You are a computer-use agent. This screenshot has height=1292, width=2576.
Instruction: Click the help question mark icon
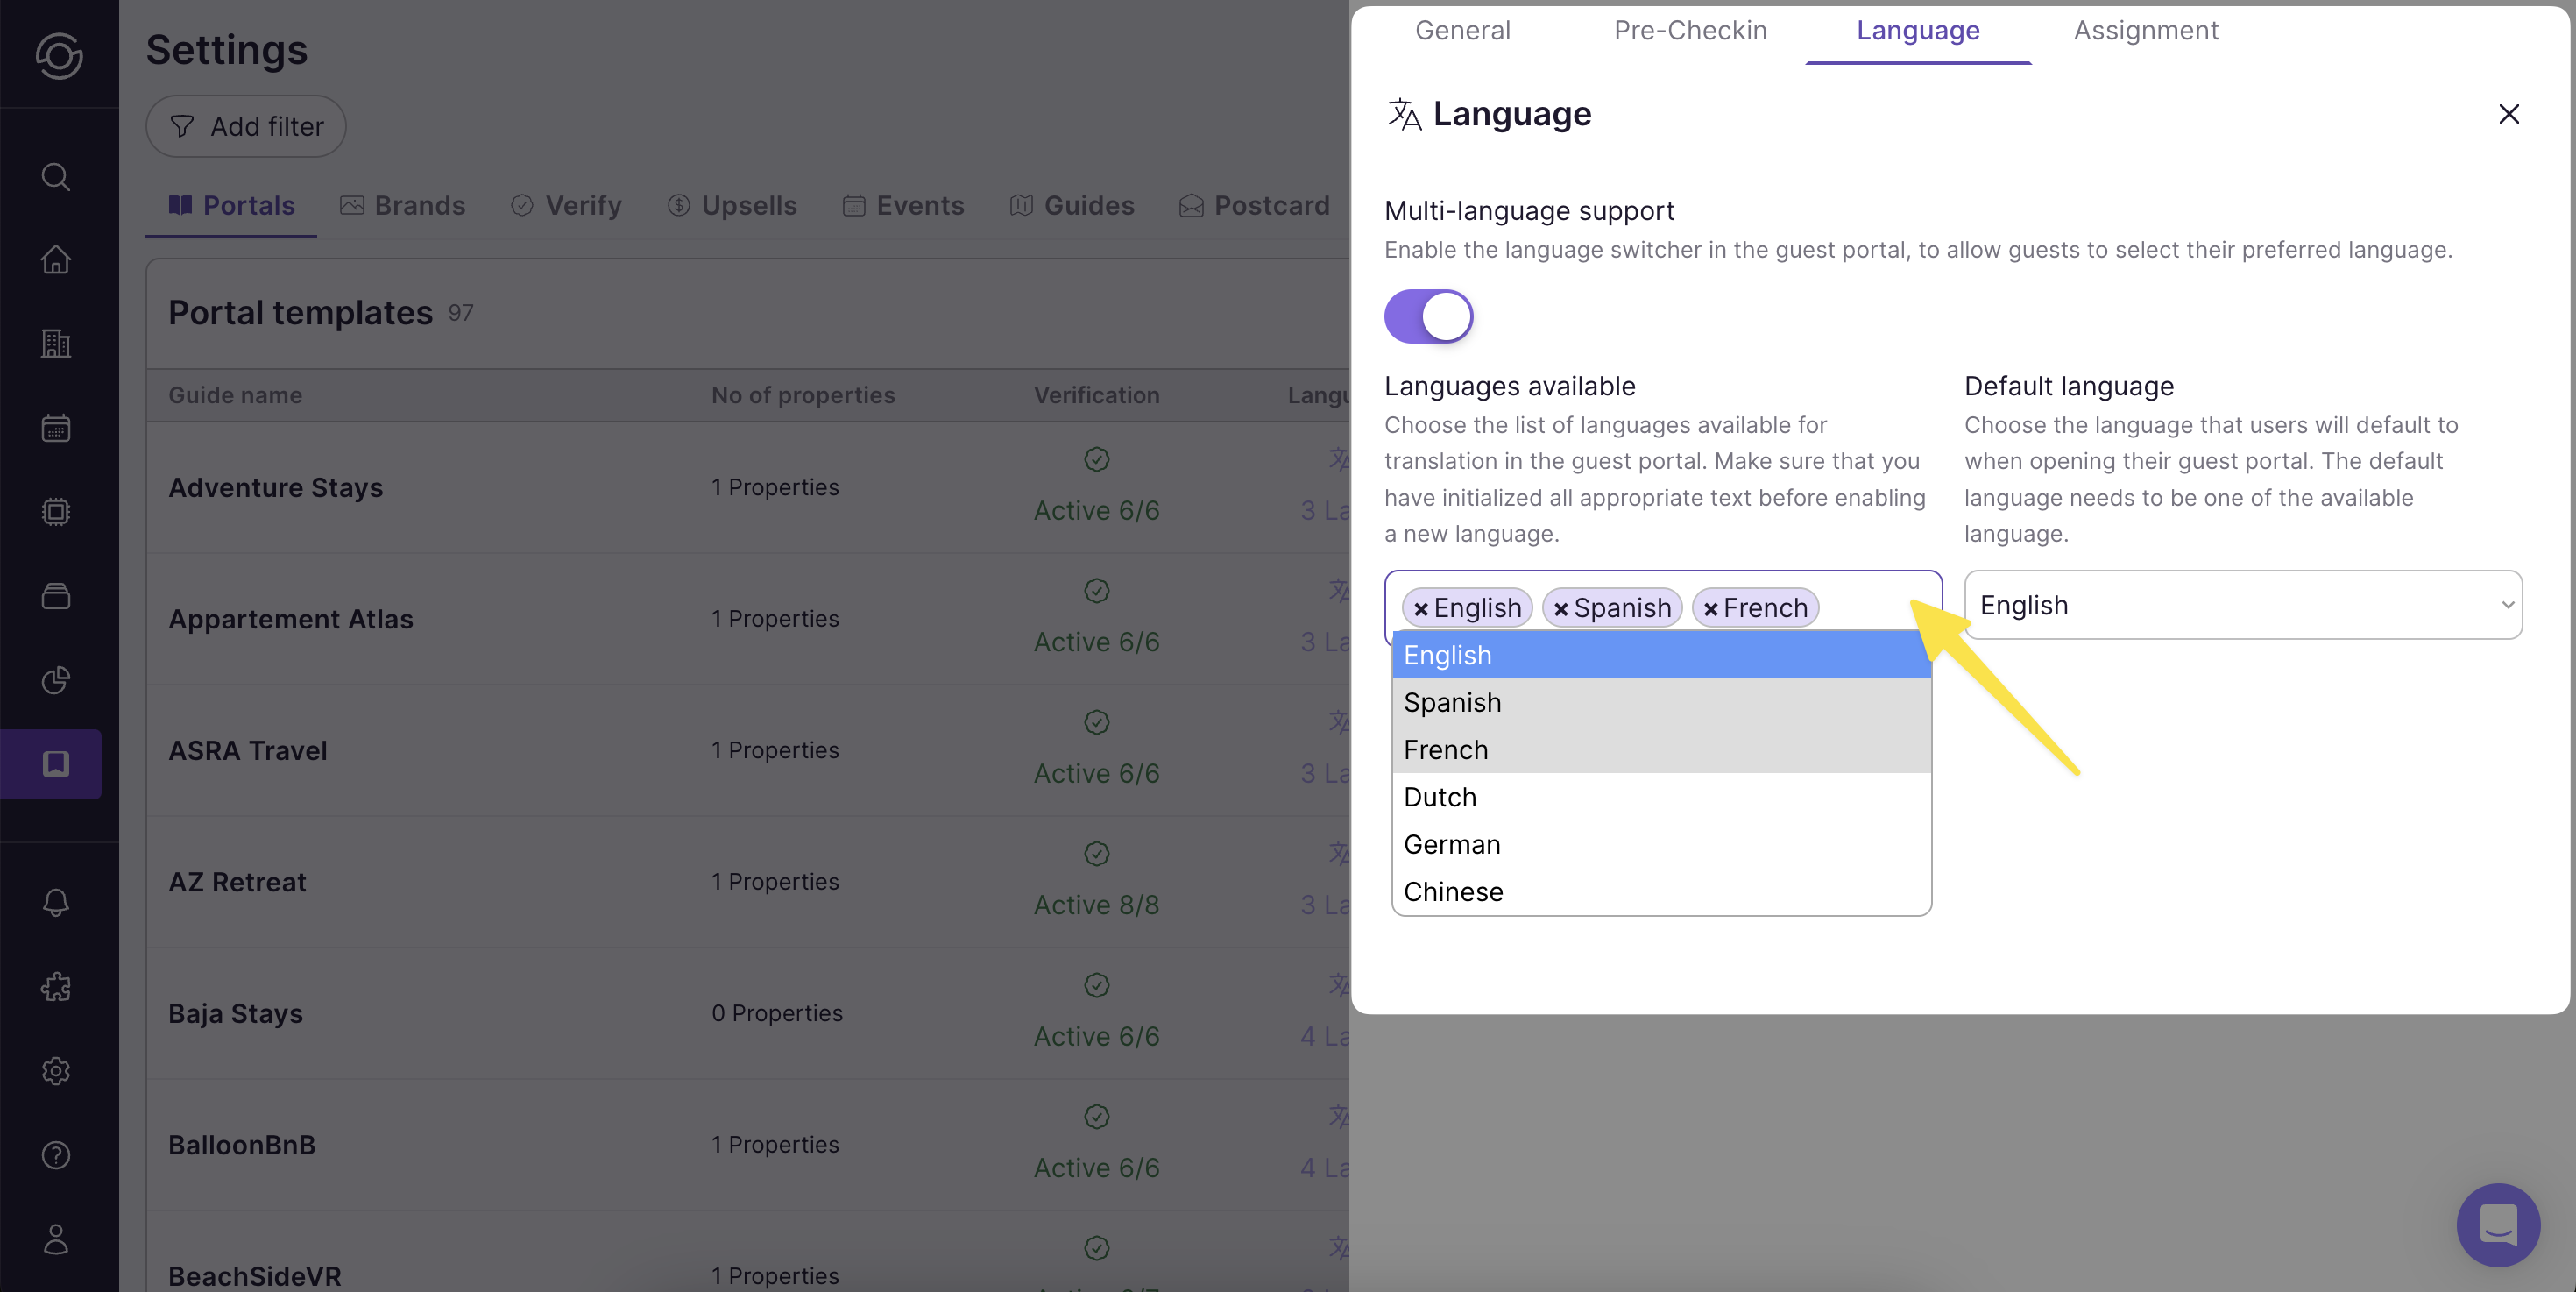56,1155
